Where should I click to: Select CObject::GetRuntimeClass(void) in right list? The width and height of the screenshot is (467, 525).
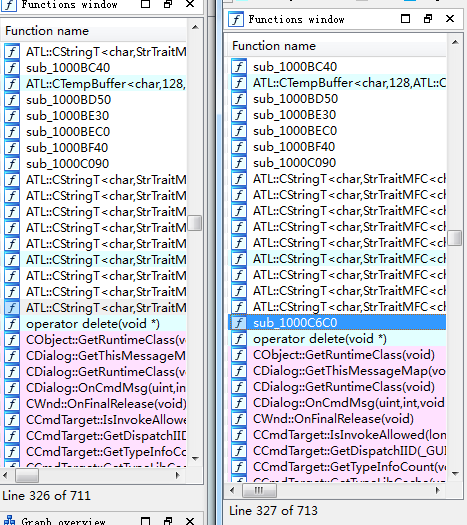pos(338,355)
